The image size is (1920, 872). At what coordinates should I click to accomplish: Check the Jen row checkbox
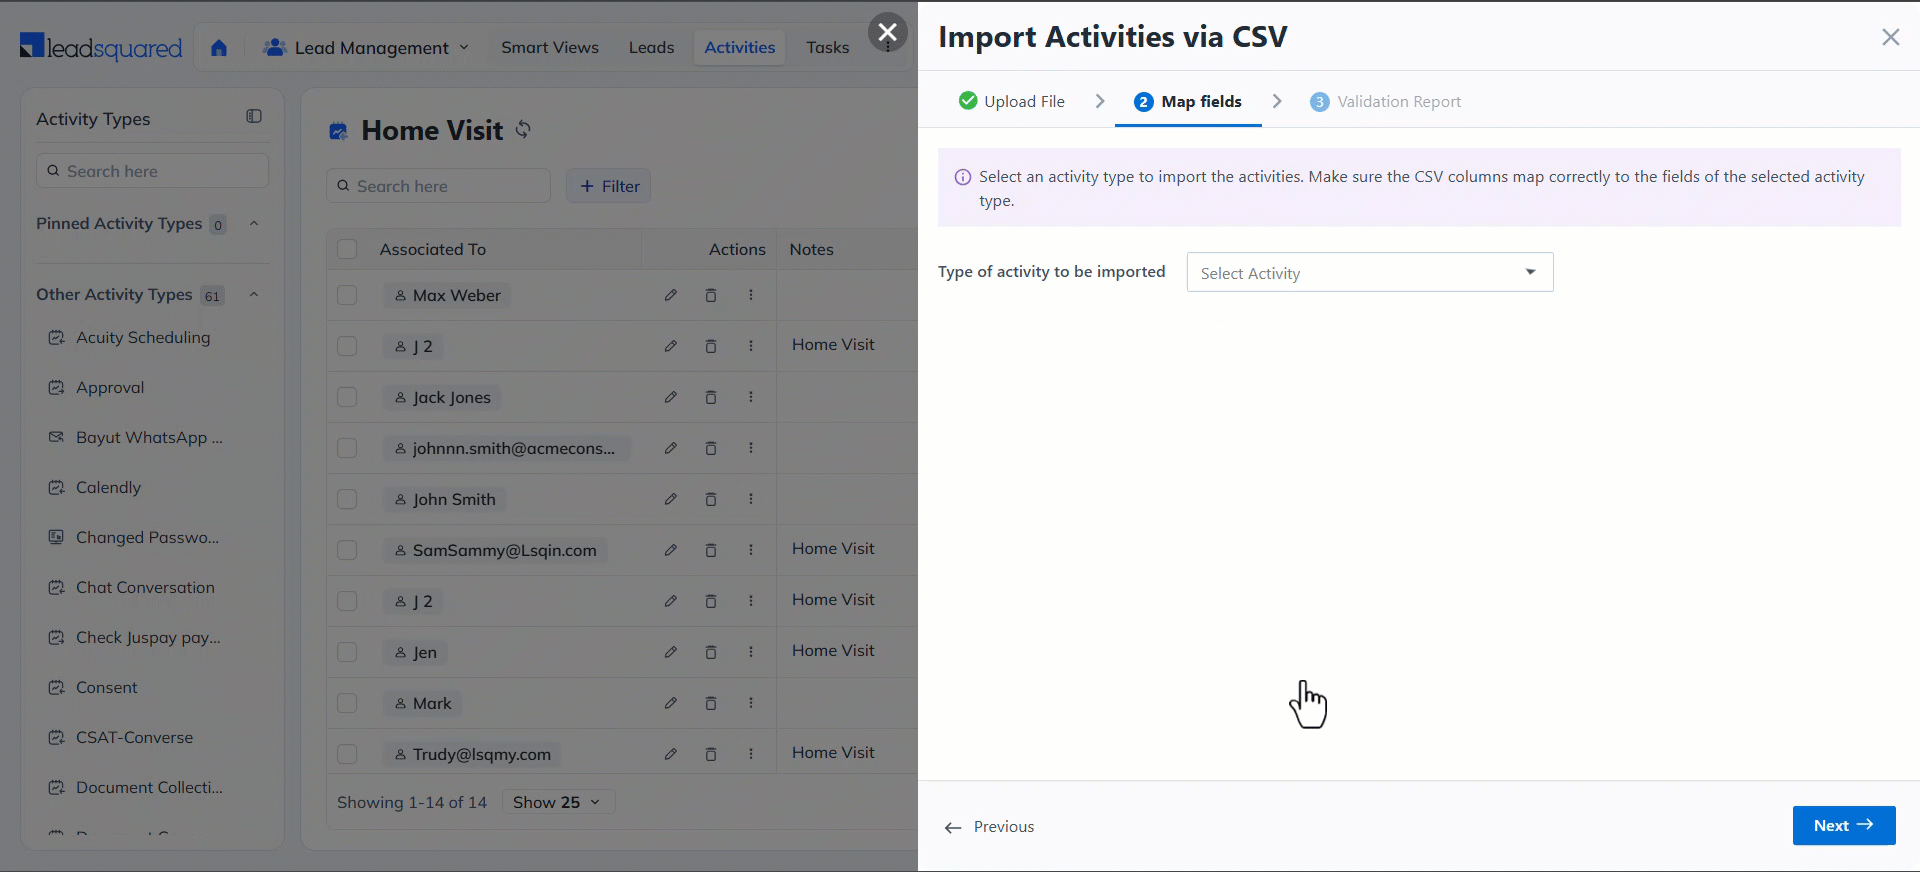tap(347, 652)
